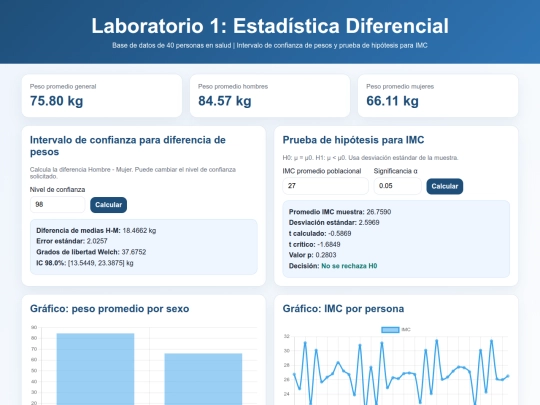Click the Peso promedio hombres label
Screen dimensions: 540x405
[x=233, y=86]
